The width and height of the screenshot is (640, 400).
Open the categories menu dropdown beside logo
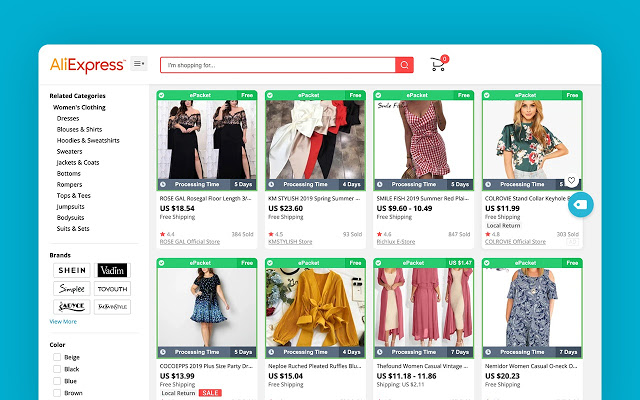(140, 64)
